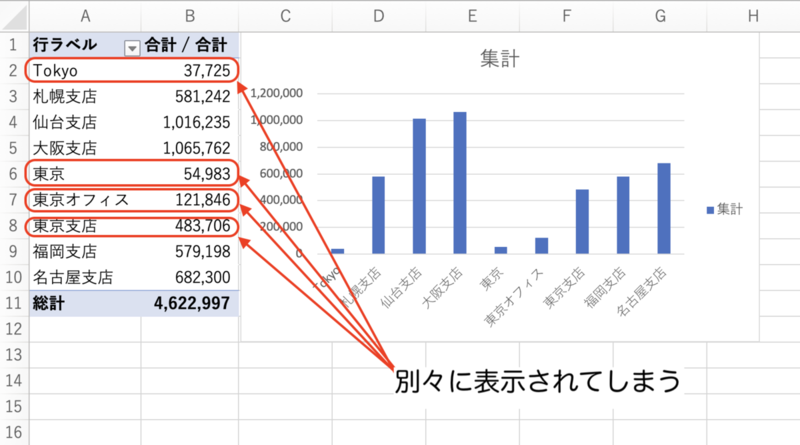This screenshot has width=800, height=445.
Task: Select the value 54,983
Action: click(207, 174)
